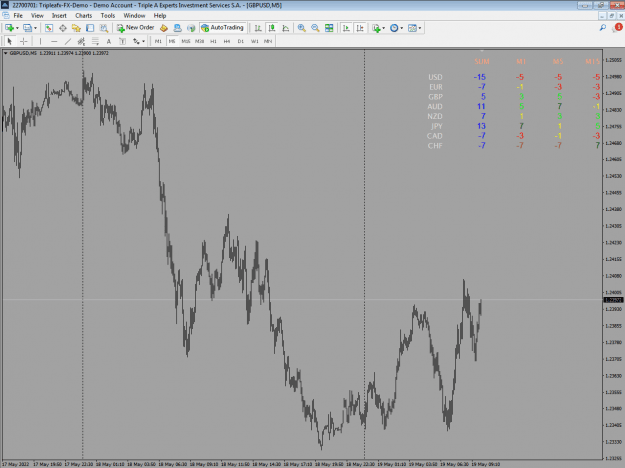The width and height of the screenshot is (625, 468).
Task: Switch to the M30 timeframe
Action: (x=199, y=41)
